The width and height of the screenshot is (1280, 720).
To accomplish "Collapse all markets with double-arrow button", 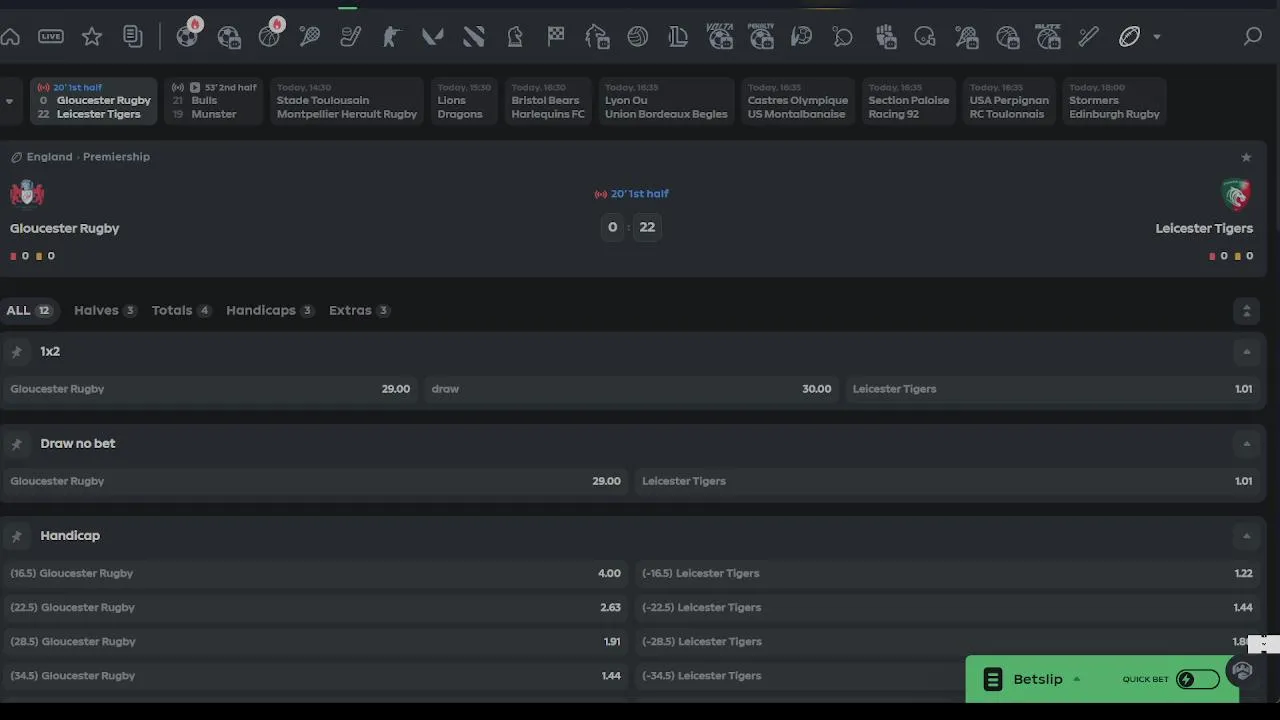I will (1246, 311).
